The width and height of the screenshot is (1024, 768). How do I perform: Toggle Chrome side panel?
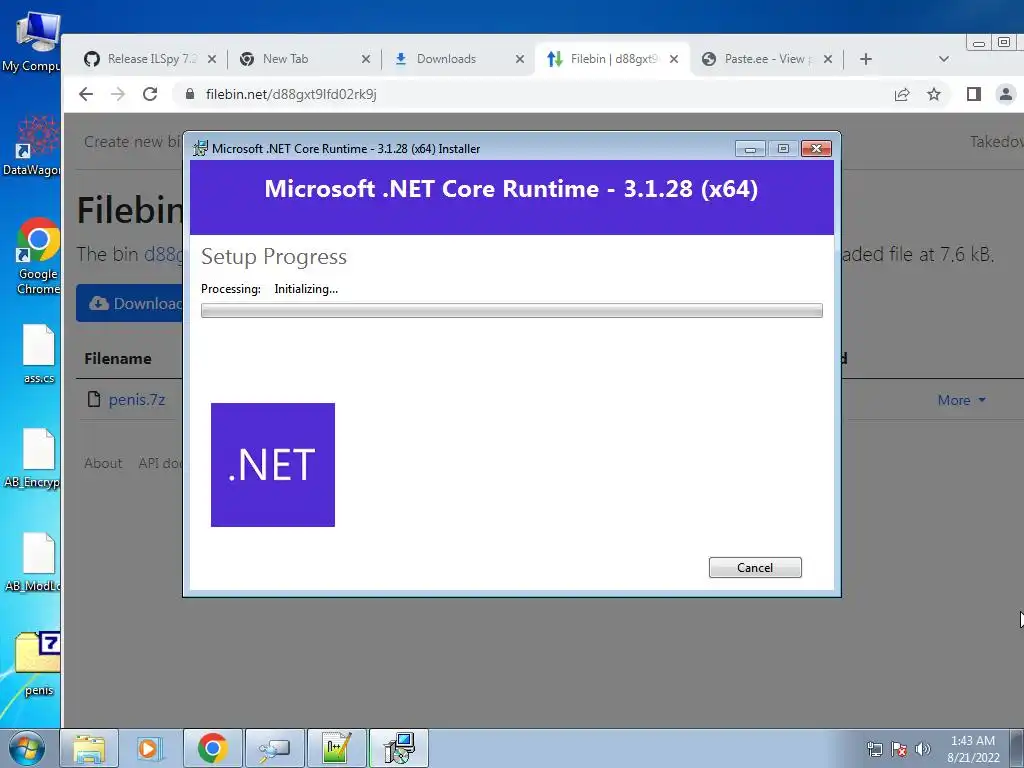pyautogui.click(x=974, y=94)
